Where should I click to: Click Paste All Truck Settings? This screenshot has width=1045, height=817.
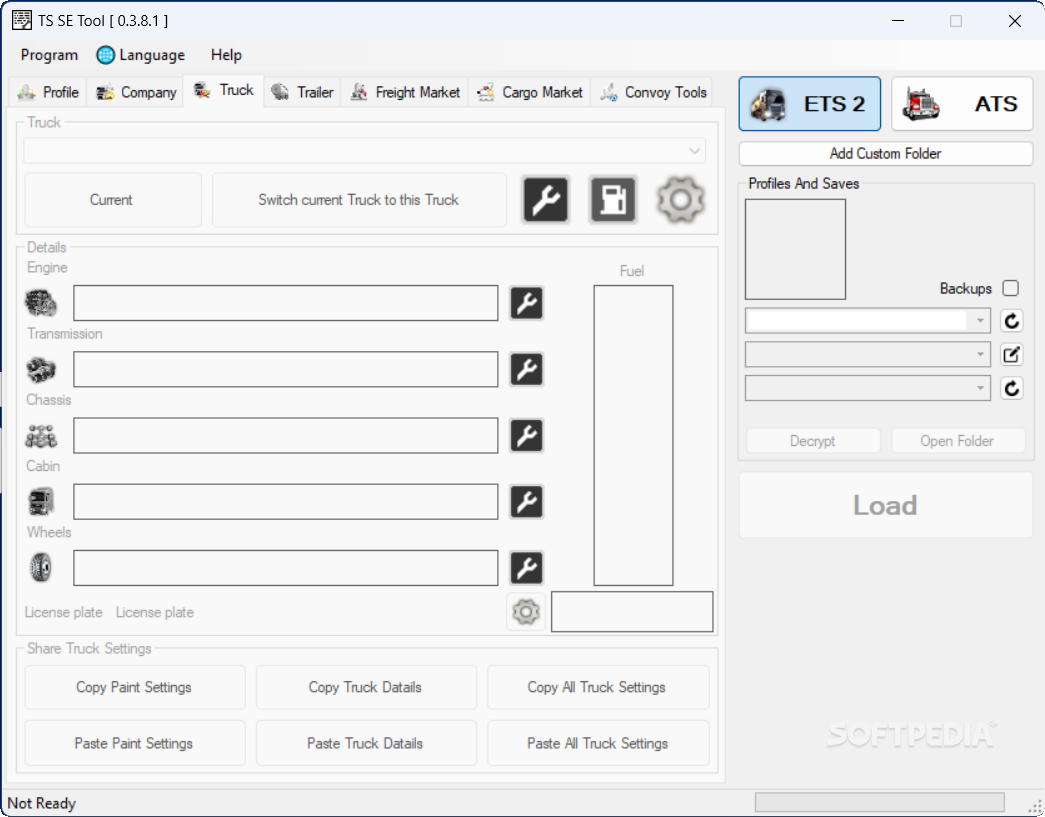point(598,743)
